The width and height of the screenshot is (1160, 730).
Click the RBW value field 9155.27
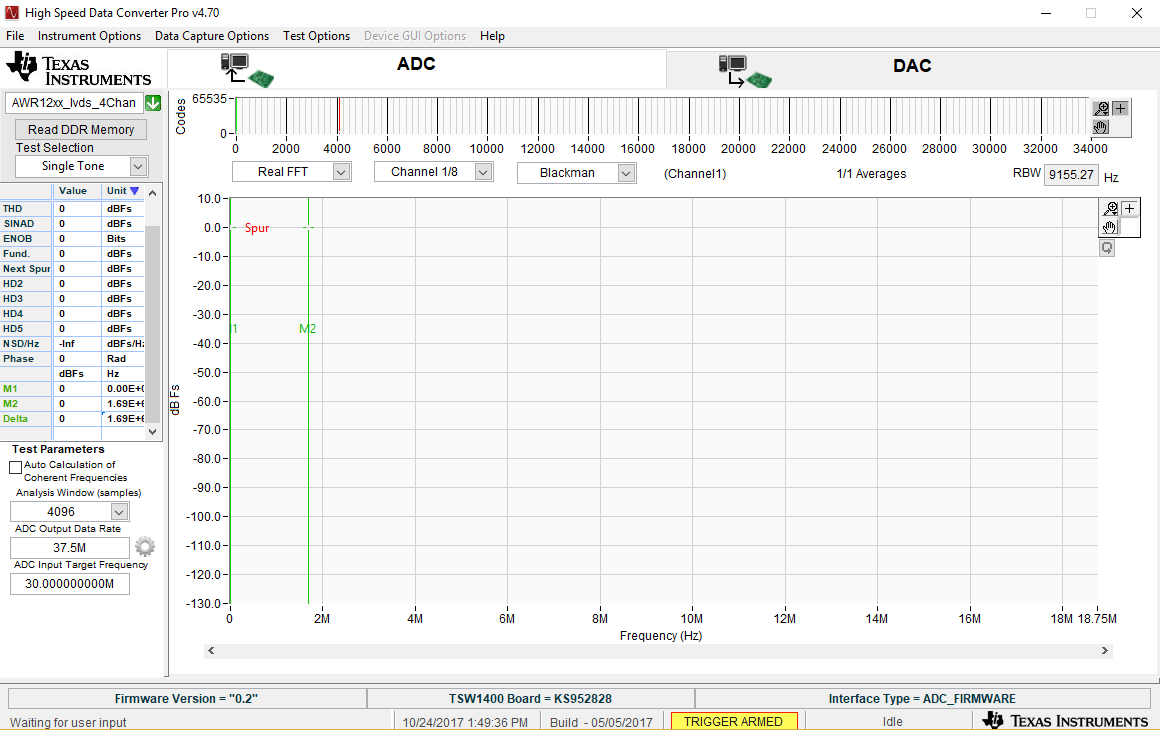[1070, 175]
